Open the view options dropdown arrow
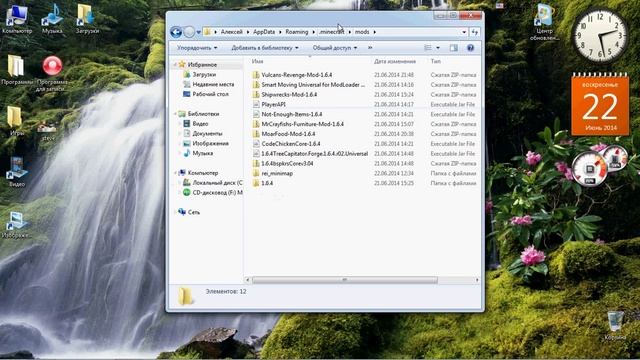This screenshot has width=640, height=360. [438, 48]
